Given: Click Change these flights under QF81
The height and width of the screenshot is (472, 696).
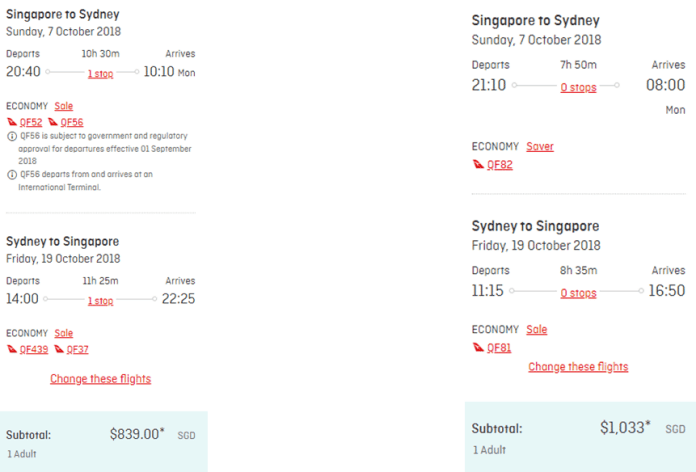Looking at the screenshot, I should 578,367.
